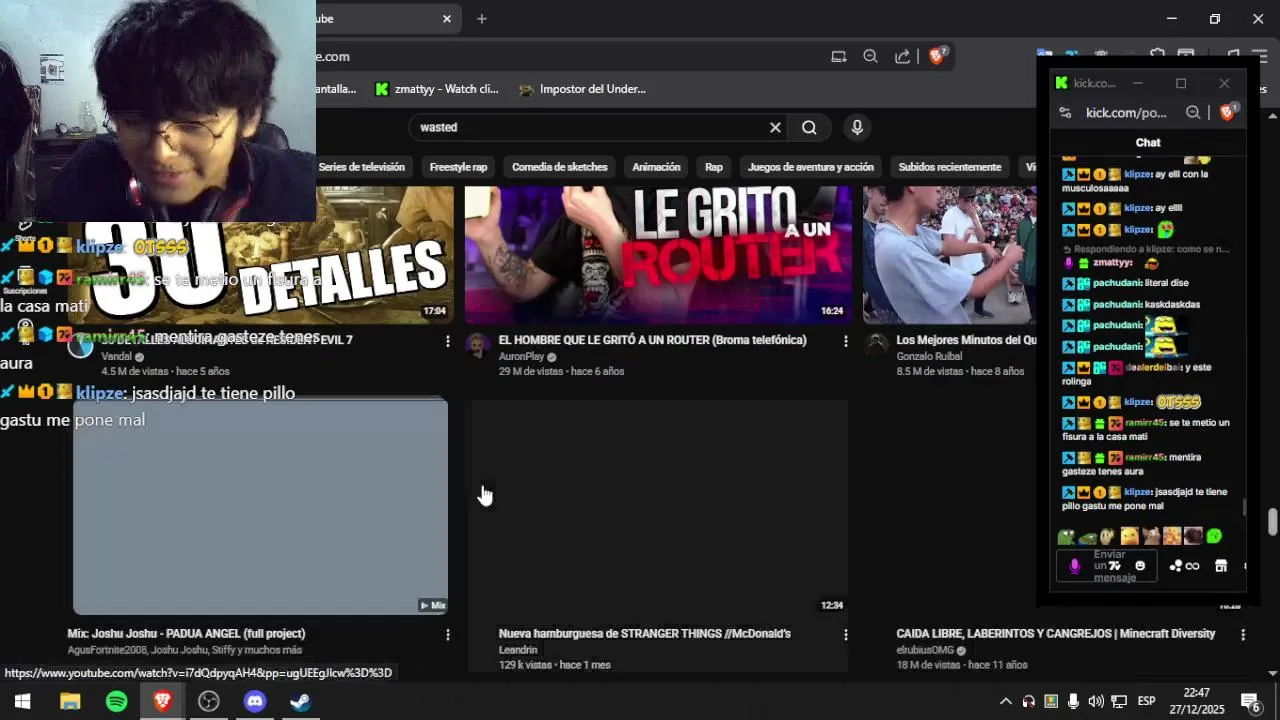The image size is (1280, 720).
Task: Open Steam from the taskbar
Action: [x=301, y=701]
